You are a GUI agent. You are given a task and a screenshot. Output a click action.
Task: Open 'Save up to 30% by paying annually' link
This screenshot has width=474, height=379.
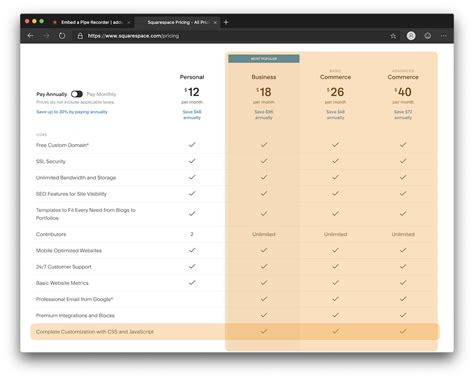pyautogui.click(x=72, y=112)
